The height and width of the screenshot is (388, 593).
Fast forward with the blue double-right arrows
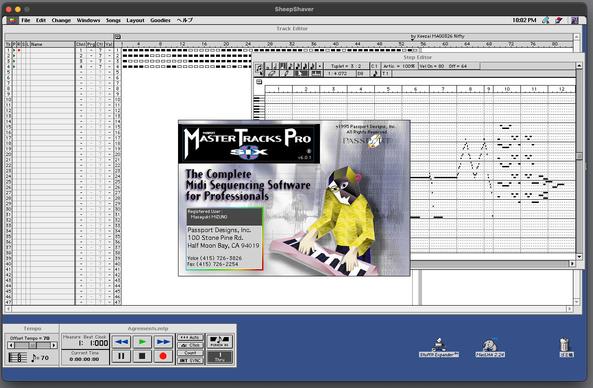click(x=163, y=341)
